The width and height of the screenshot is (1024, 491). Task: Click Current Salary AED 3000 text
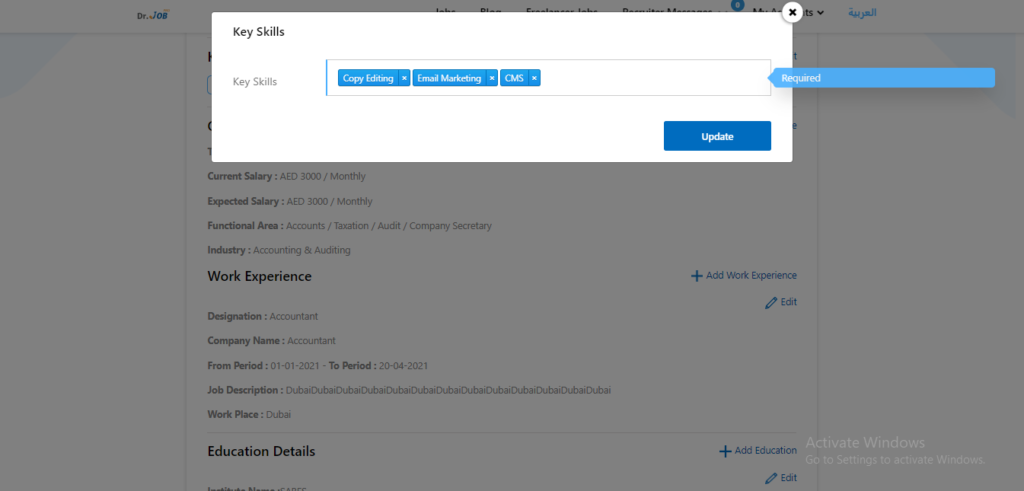pos(287,176)
